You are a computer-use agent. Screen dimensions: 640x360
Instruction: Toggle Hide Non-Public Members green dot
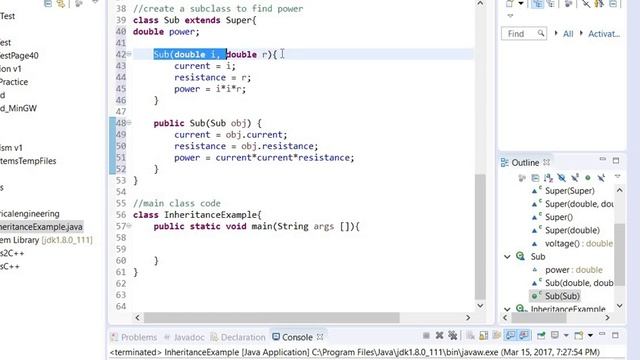click(x=588, y=178)
